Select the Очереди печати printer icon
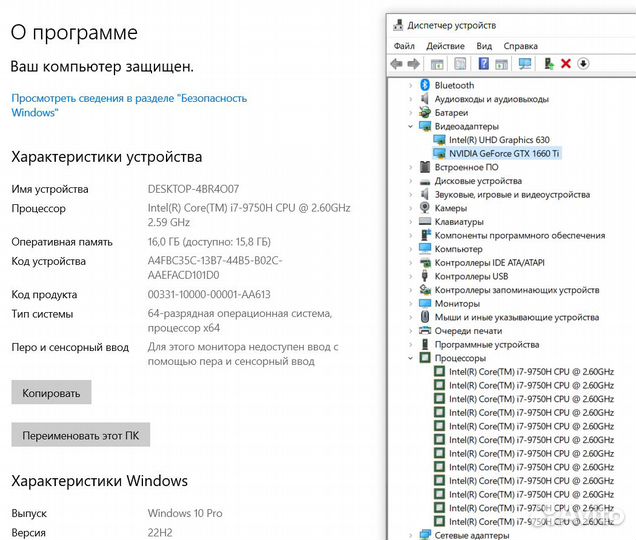The width and height of the screenshot is (636, 540). click(x=425, y=330)
